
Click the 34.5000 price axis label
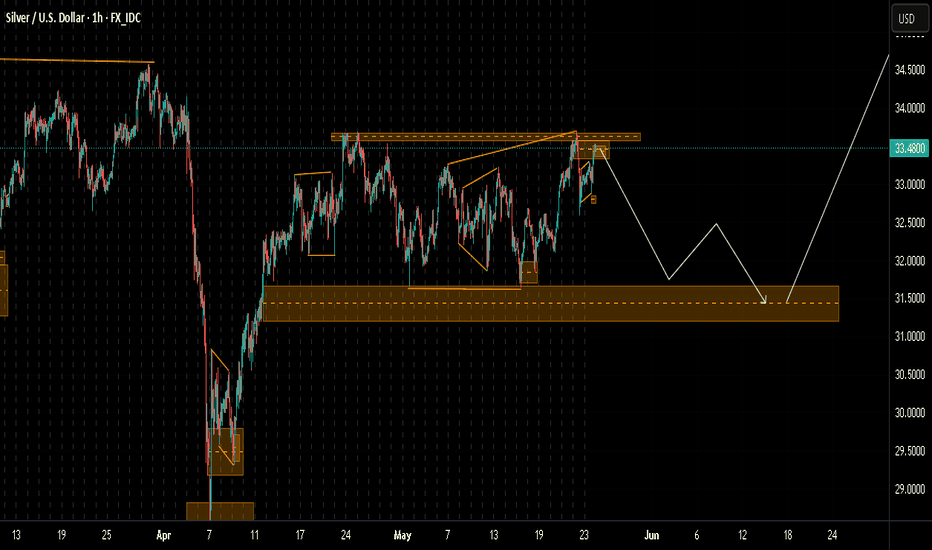(x=909, y=70)
